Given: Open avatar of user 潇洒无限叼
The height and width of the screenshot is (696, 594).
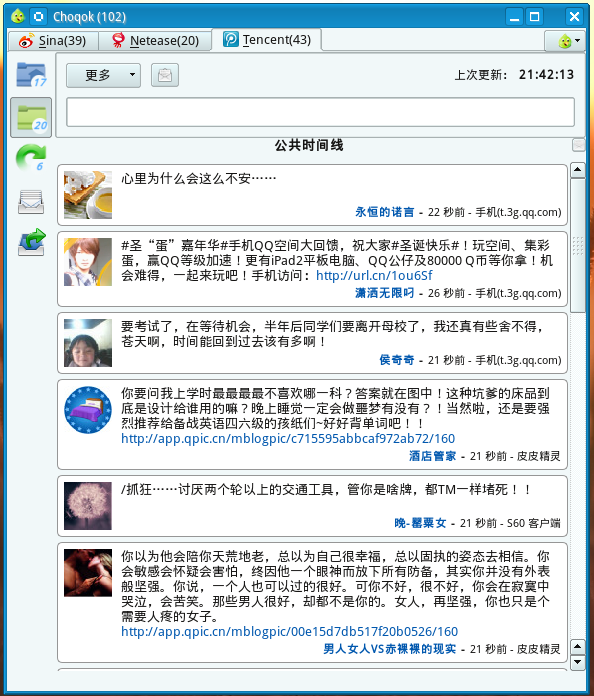Looking at the screenshot, I should tap(88, 262).
